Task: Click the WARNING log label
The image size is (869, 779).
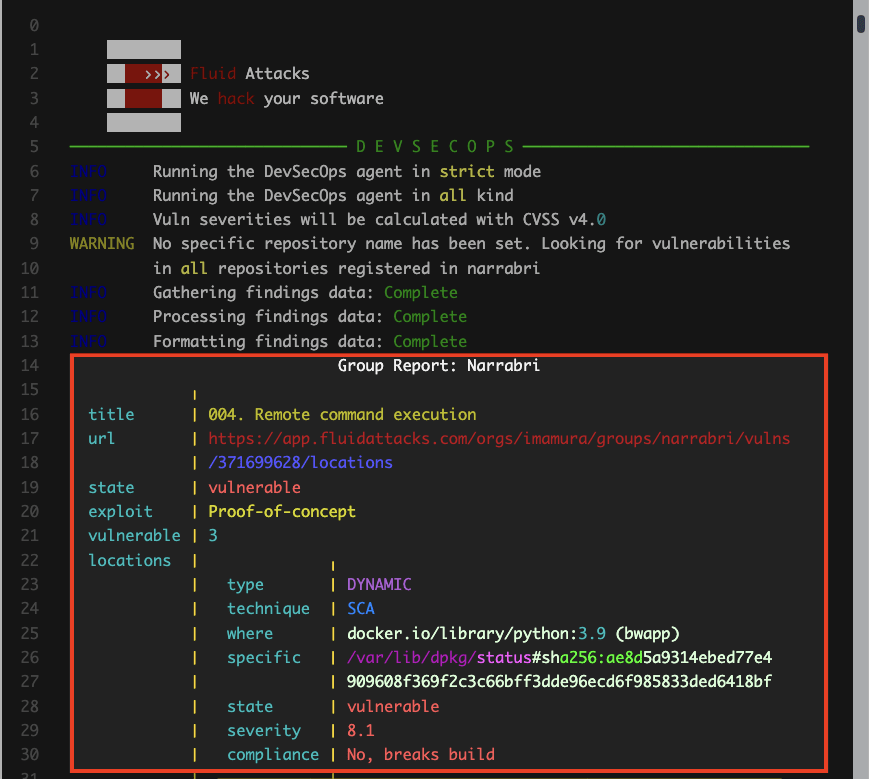Action: point(102,244)
